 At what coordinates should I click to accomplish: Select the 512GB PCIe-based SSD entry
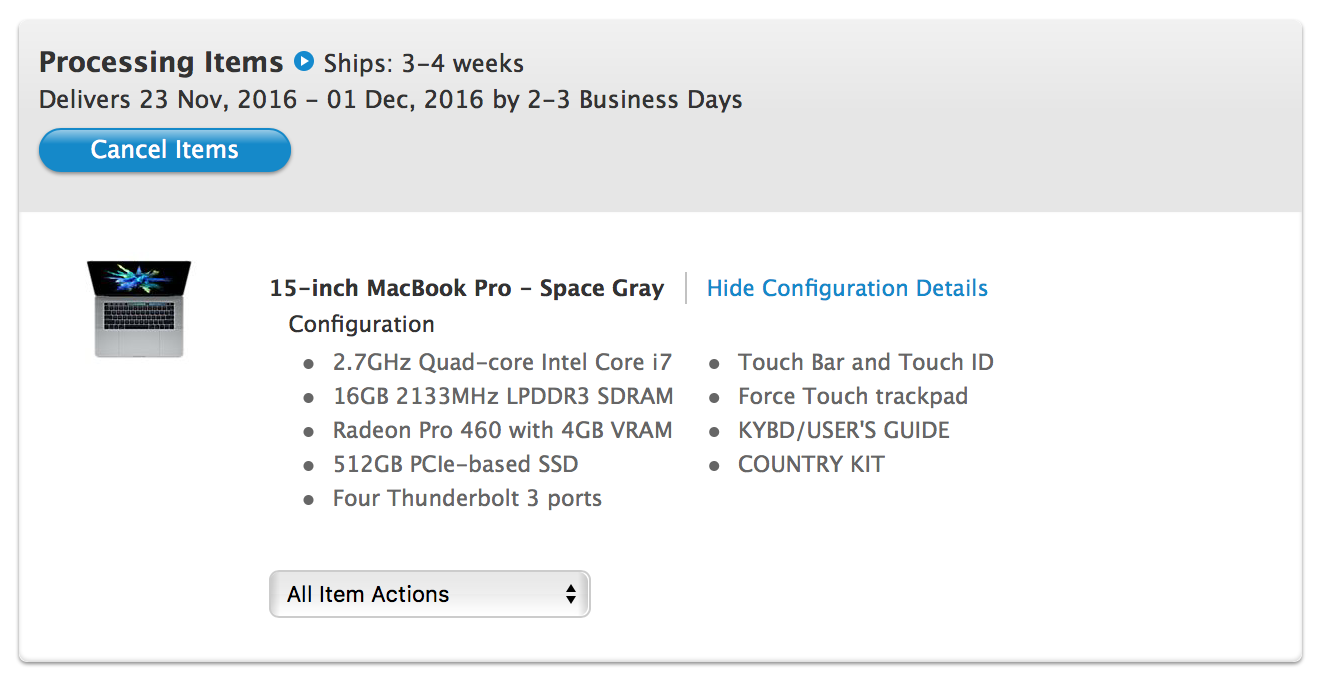[x=455, y=464]
